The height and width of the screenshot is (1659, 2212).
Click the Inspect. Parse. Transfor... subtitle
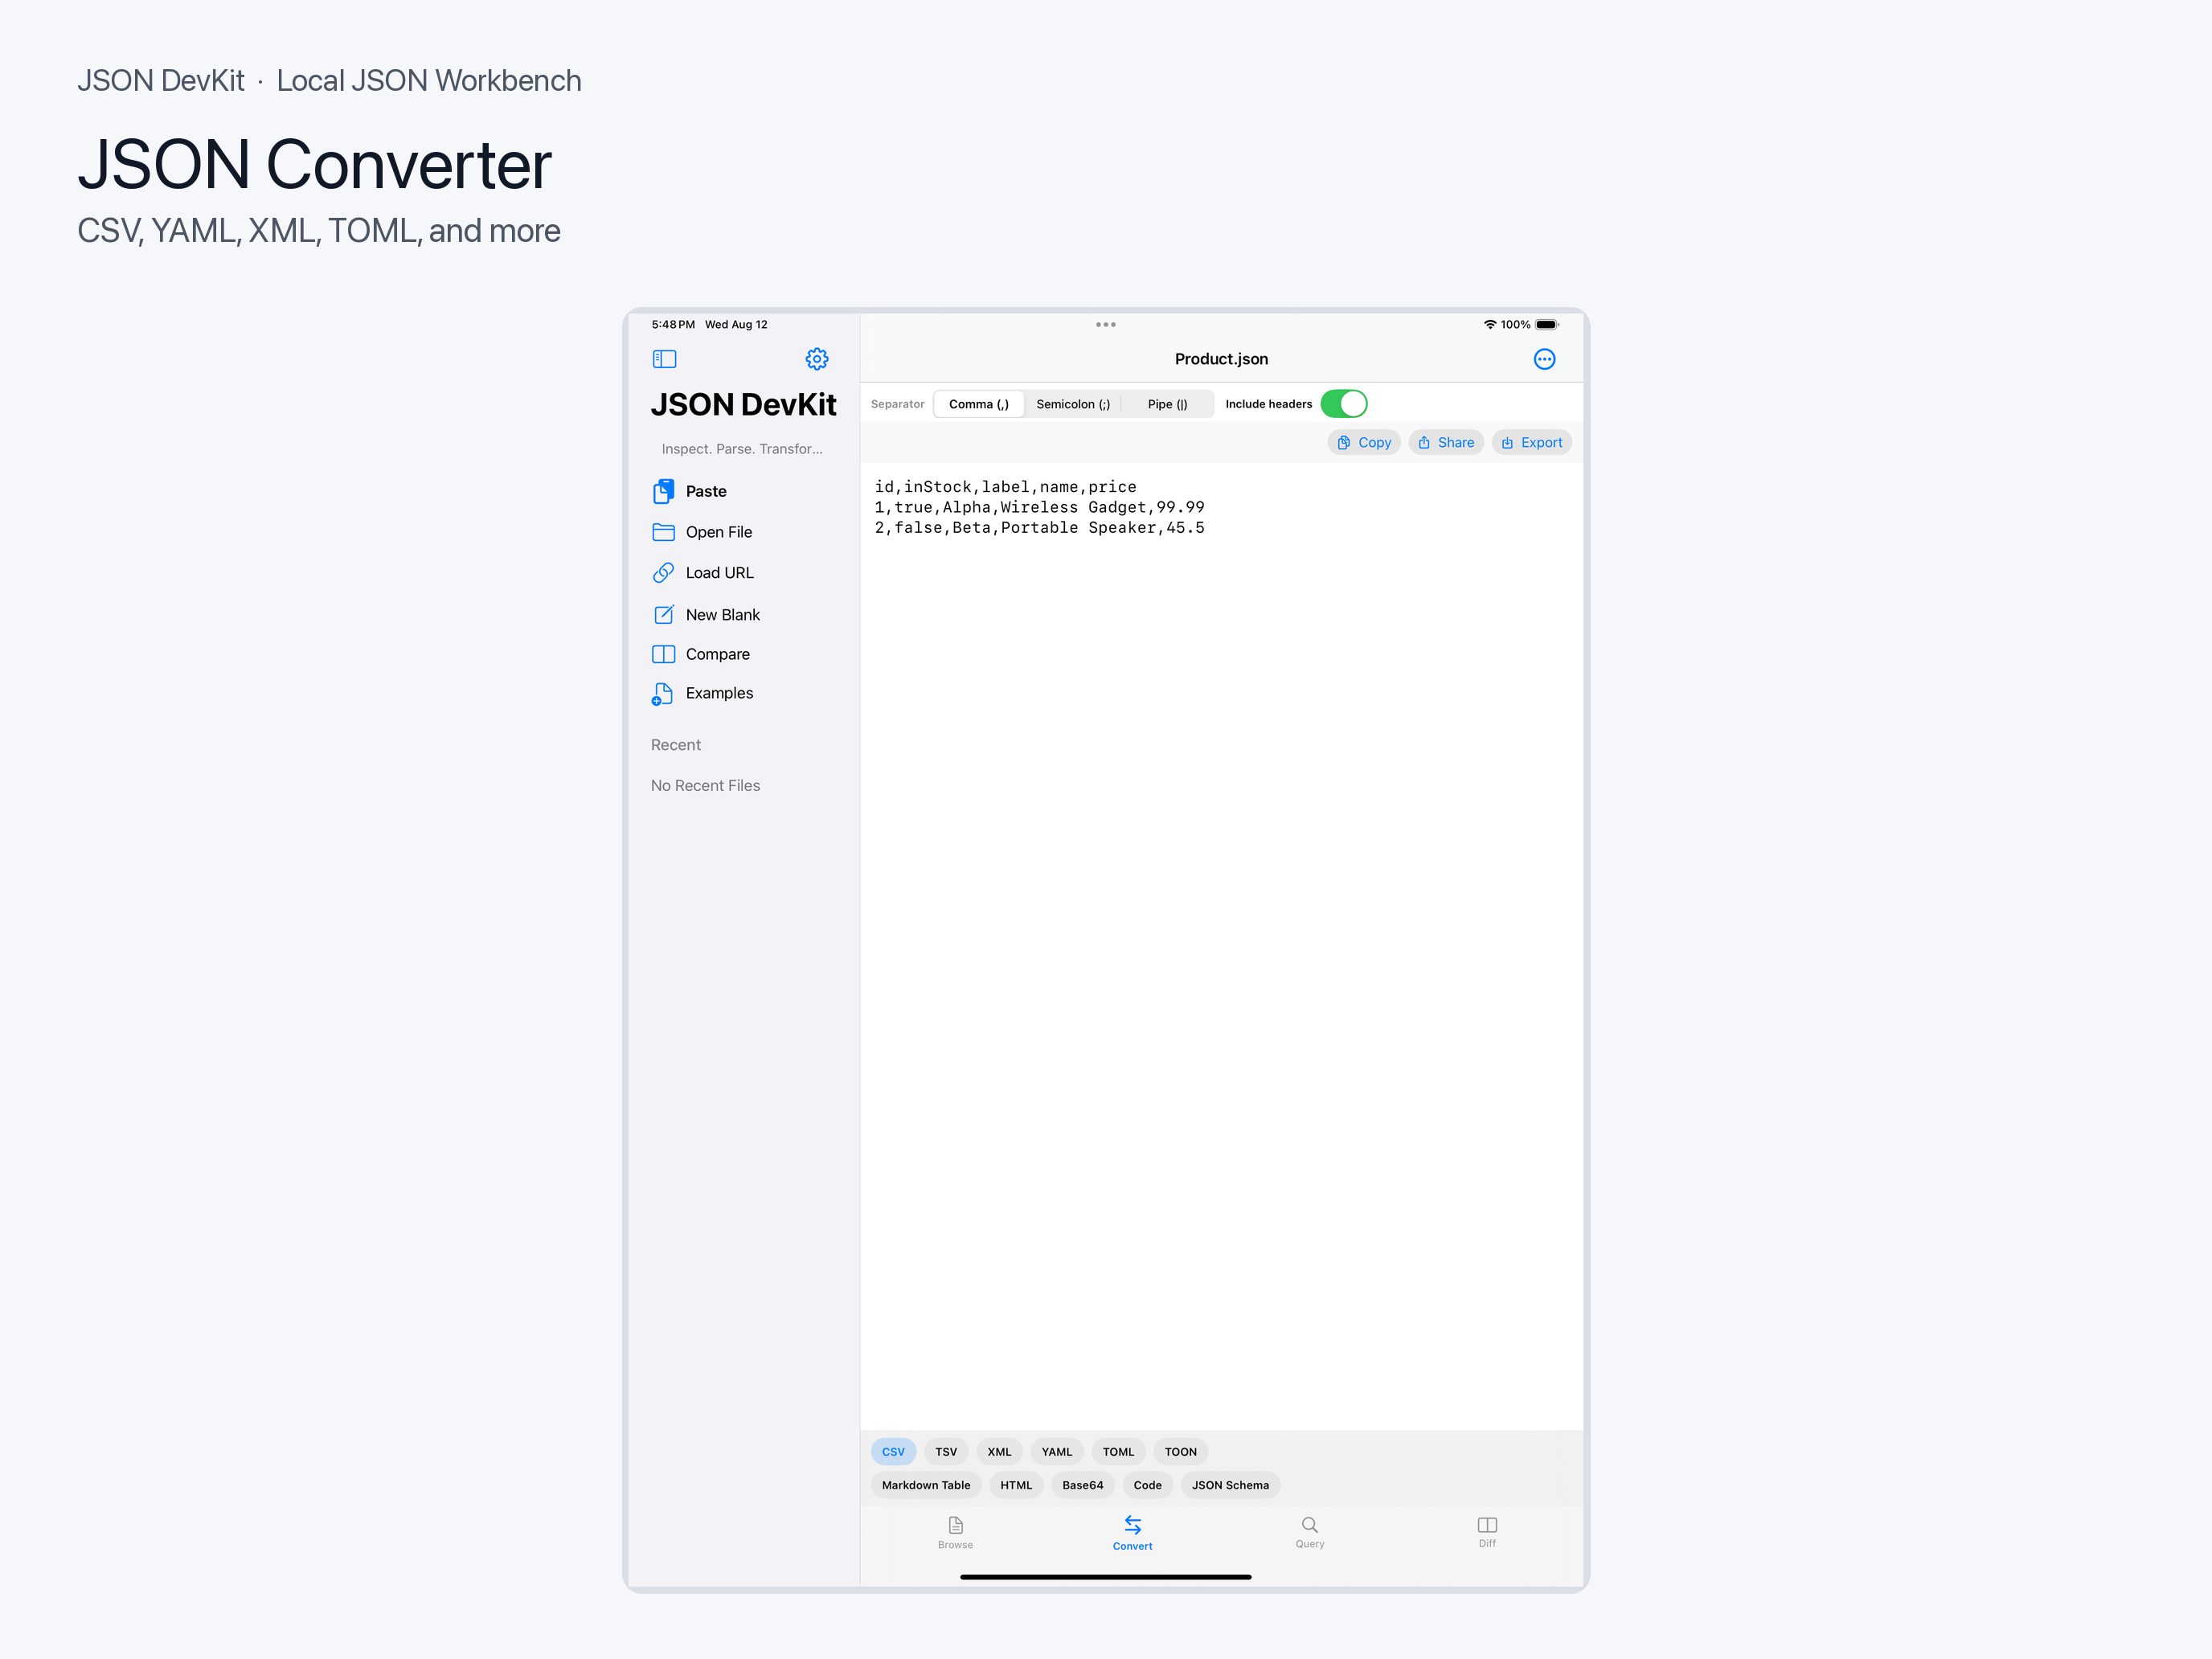(742, 449)
